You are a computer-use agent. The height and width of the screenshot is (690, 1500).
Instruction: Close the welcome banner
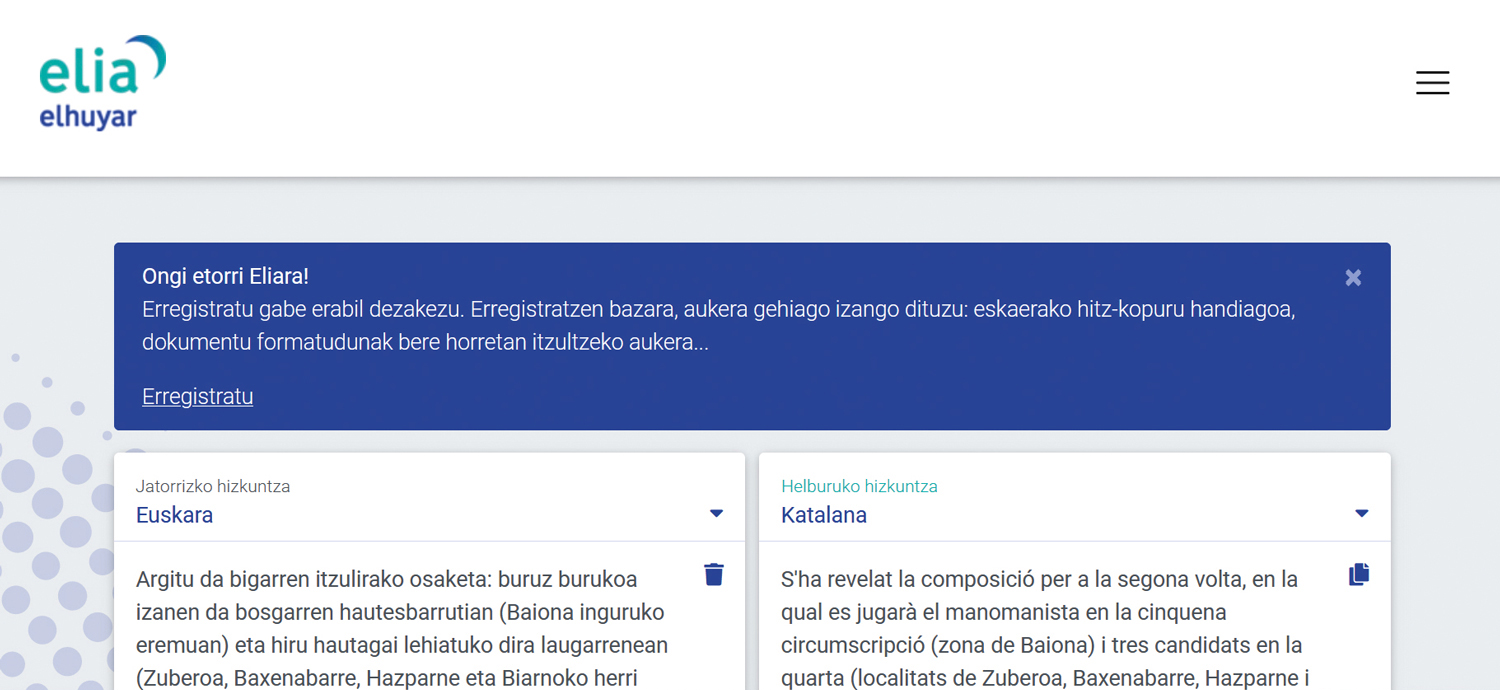[x=1353, y=278]
